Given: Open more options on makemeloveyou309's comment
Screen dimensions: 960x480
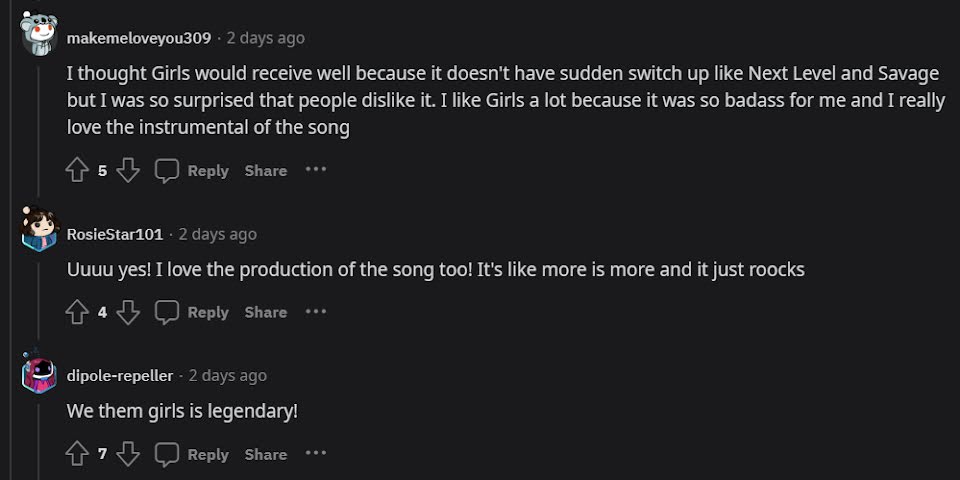Looking at the screenshot, I should coord(316,170).
